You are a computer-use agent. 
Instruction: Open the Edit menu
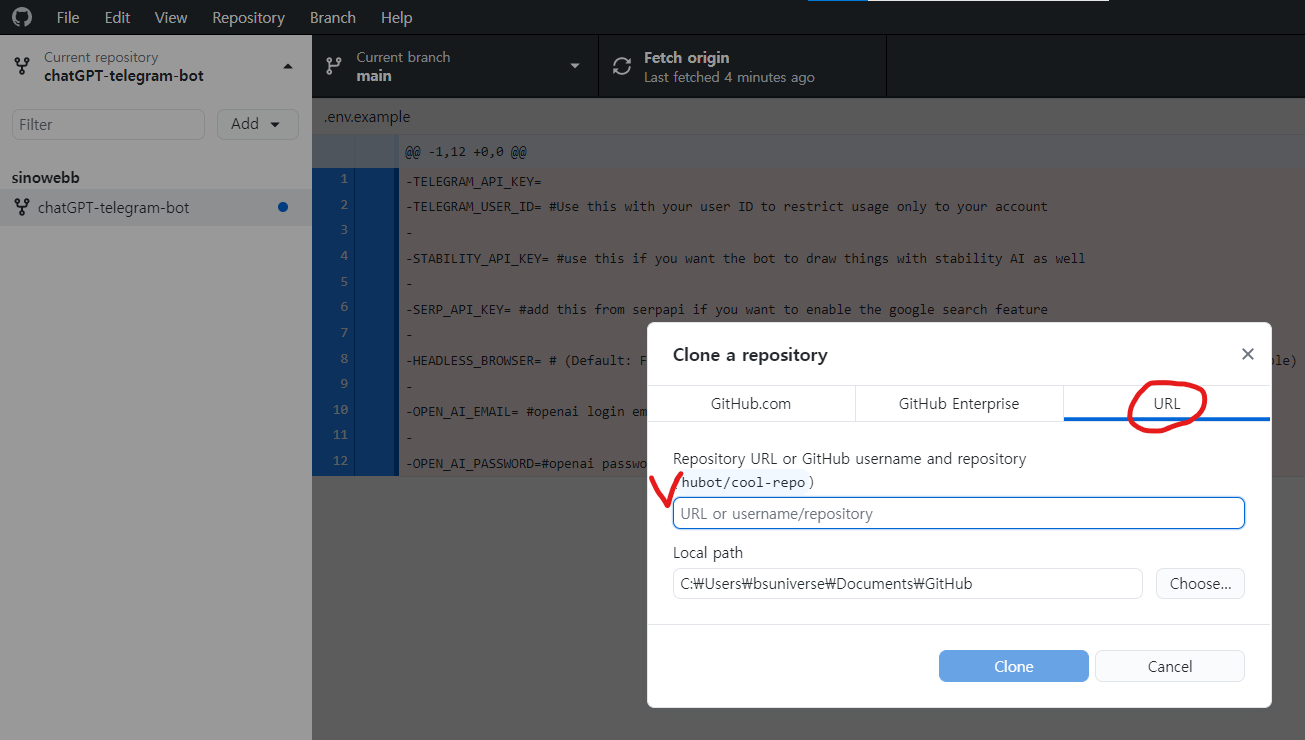point(117,18)
